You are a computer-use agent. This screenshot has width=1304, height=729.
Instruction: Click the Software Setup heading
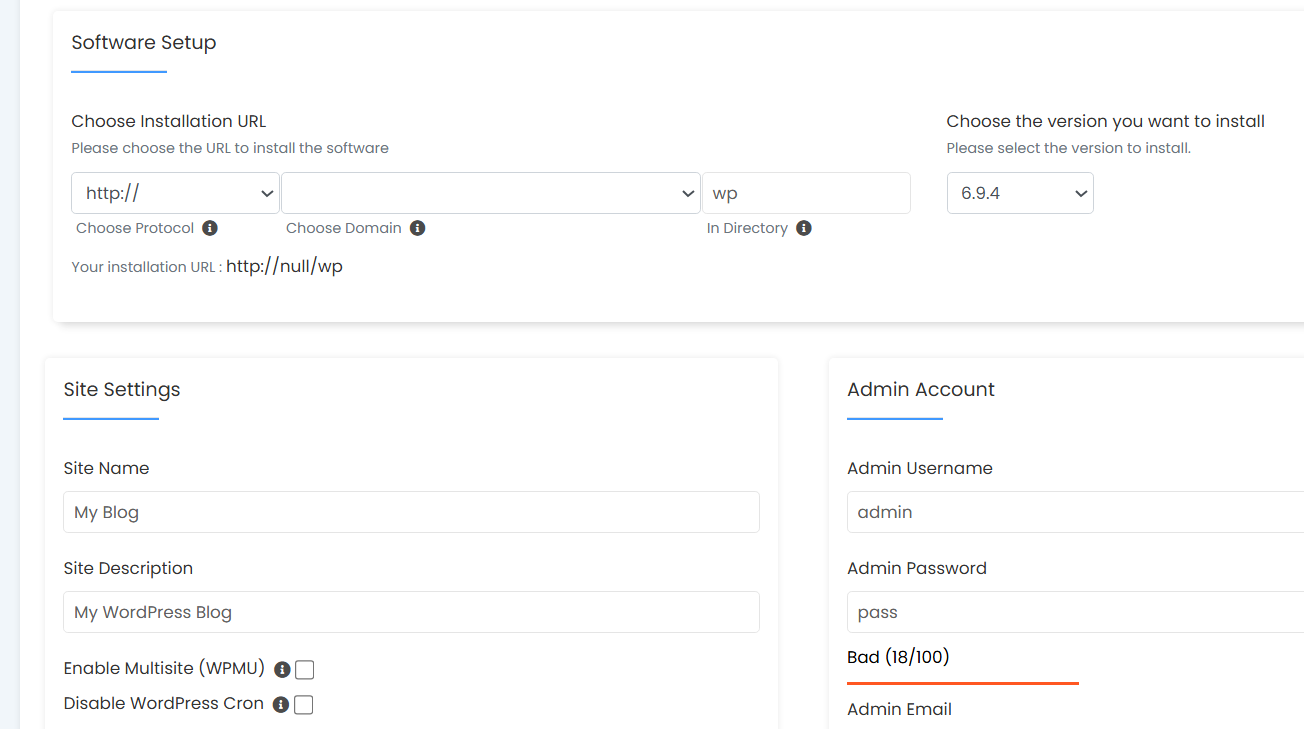click(144, 42)
